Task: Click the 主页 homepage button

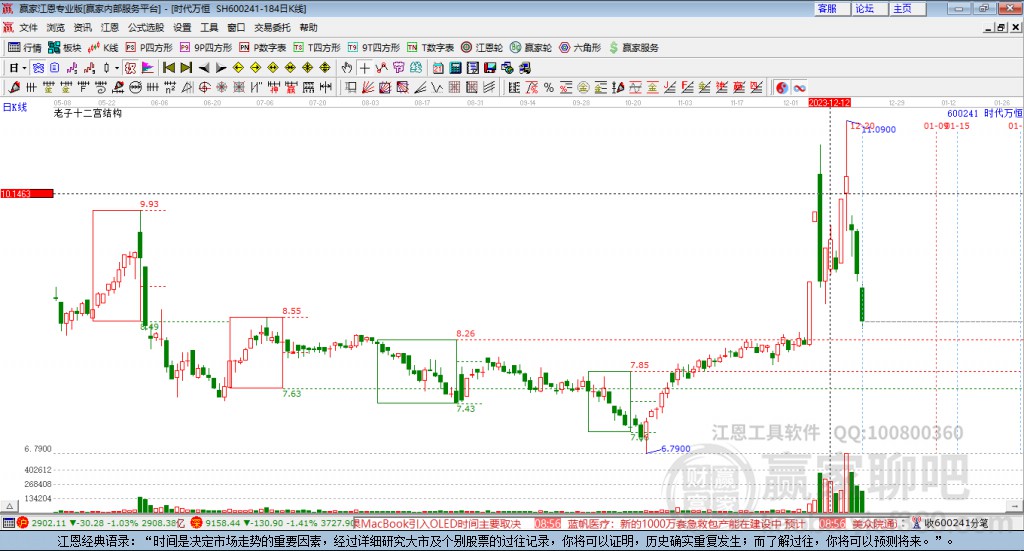Action: click(908, 8)
